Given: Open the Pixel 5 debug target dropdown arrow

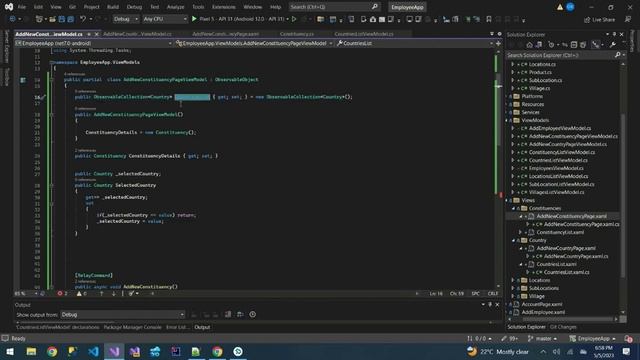Looking at the screenshot, I should coord(288,19).
